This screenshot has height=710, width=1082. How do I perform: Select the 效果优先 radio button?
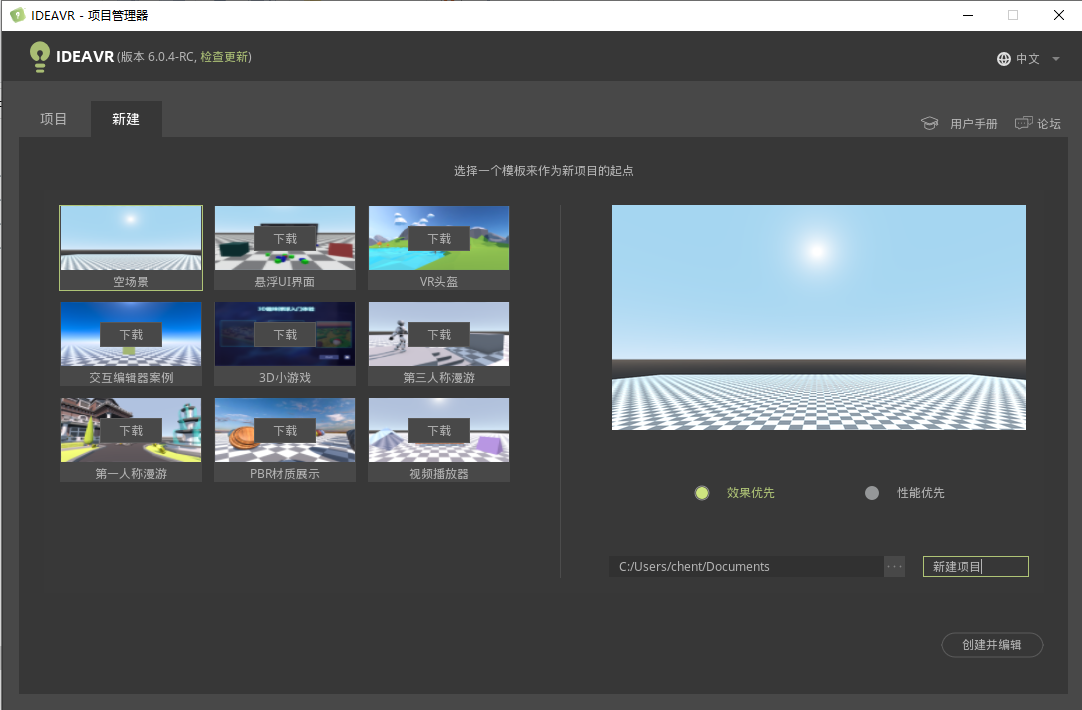pos(702,493)
